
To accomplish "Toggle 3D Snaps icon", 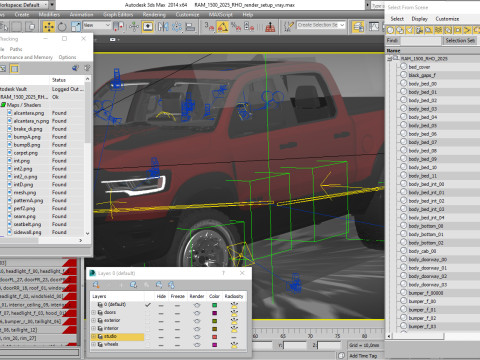I will click(x=209, y=26).
